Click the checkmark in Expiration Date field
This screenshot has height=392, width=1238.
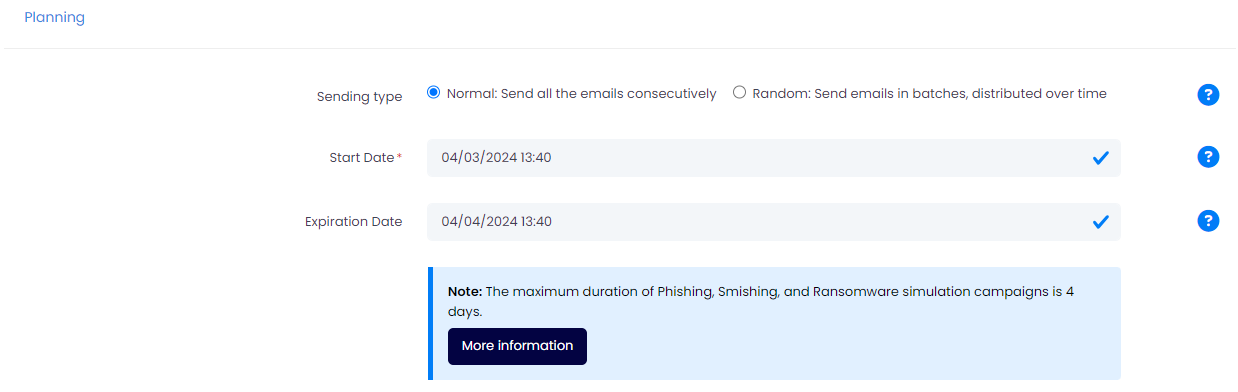point(1100,222)
